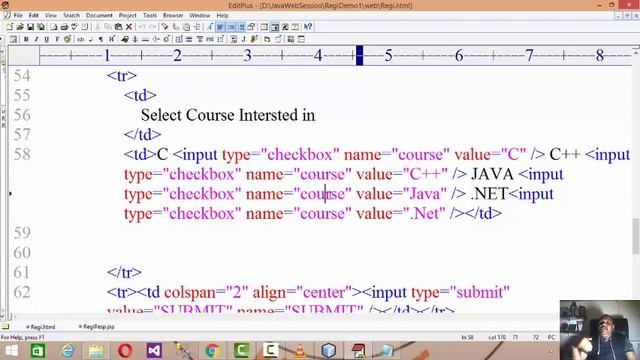Click the Cut scissors icon
Viewport: 640px width, 360px height.
click(x=97, y=27)
